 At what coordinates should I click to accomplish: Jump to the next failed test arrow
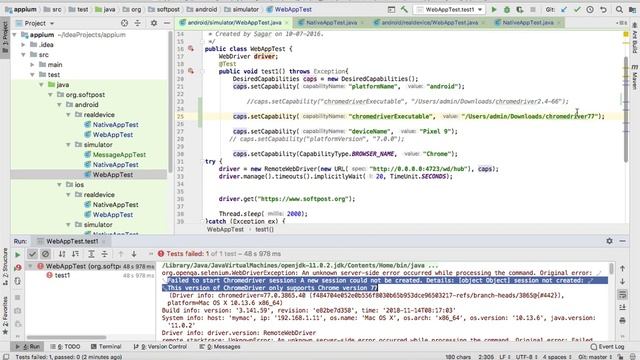[x=134, y=254]
